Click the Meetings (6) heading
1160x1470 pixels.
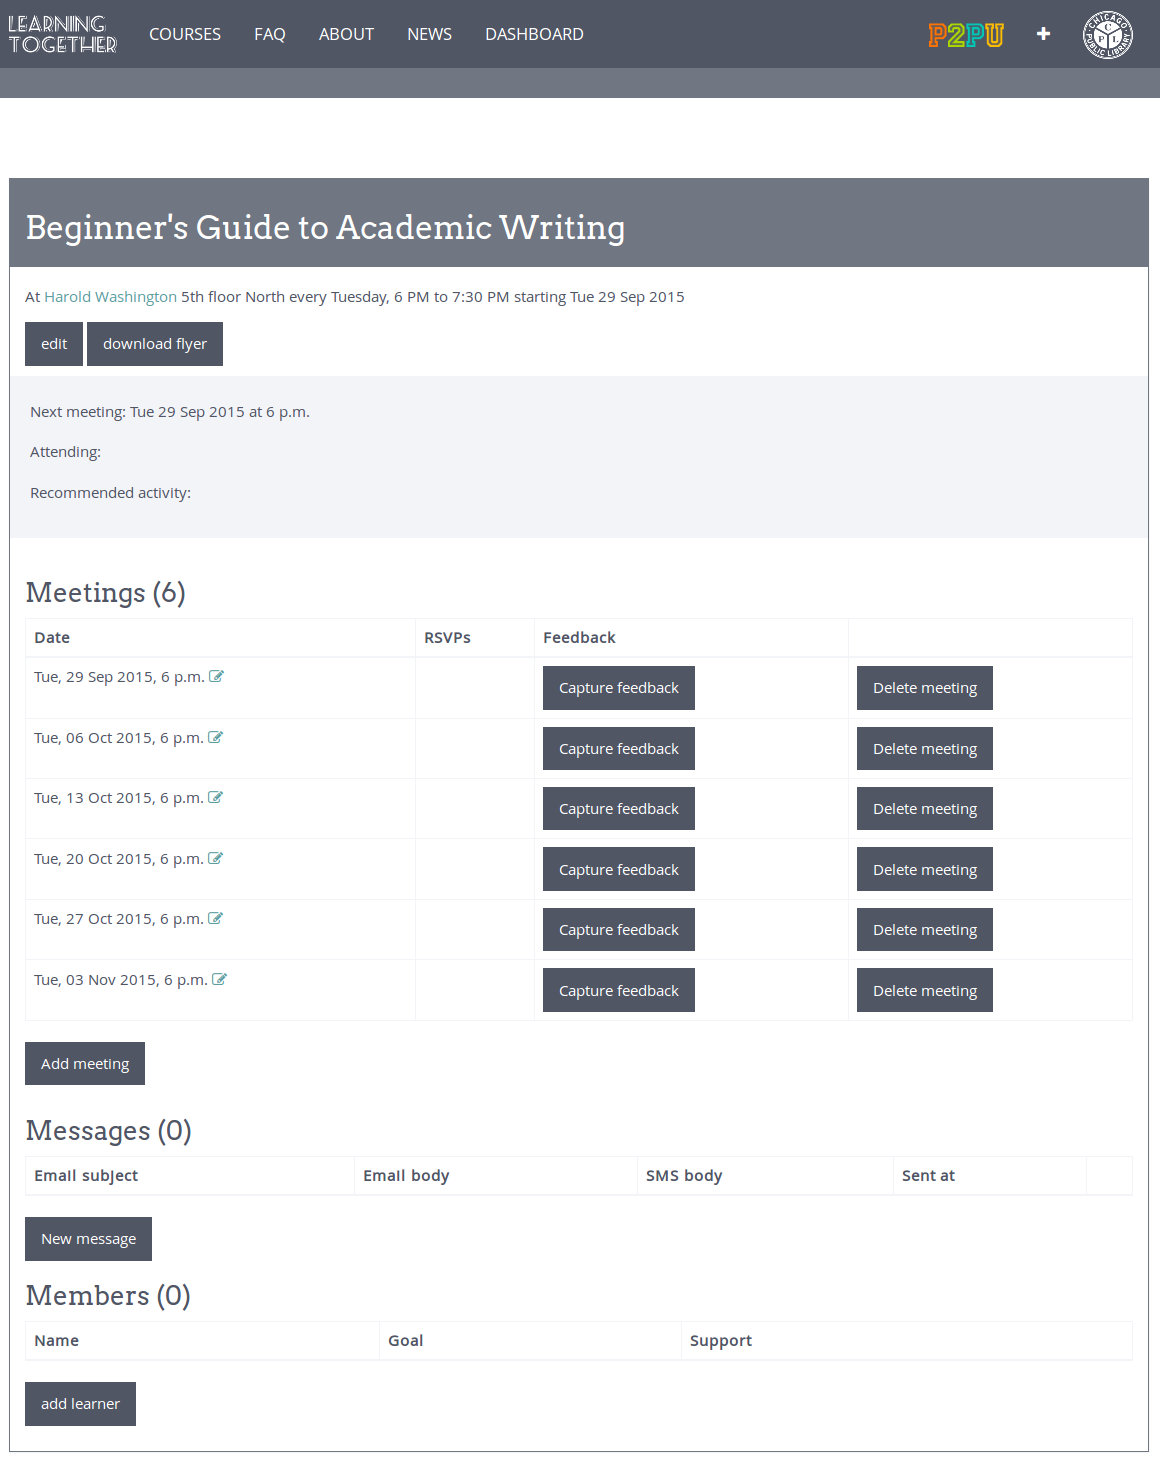pyautogui.click(x=106, y=593)
